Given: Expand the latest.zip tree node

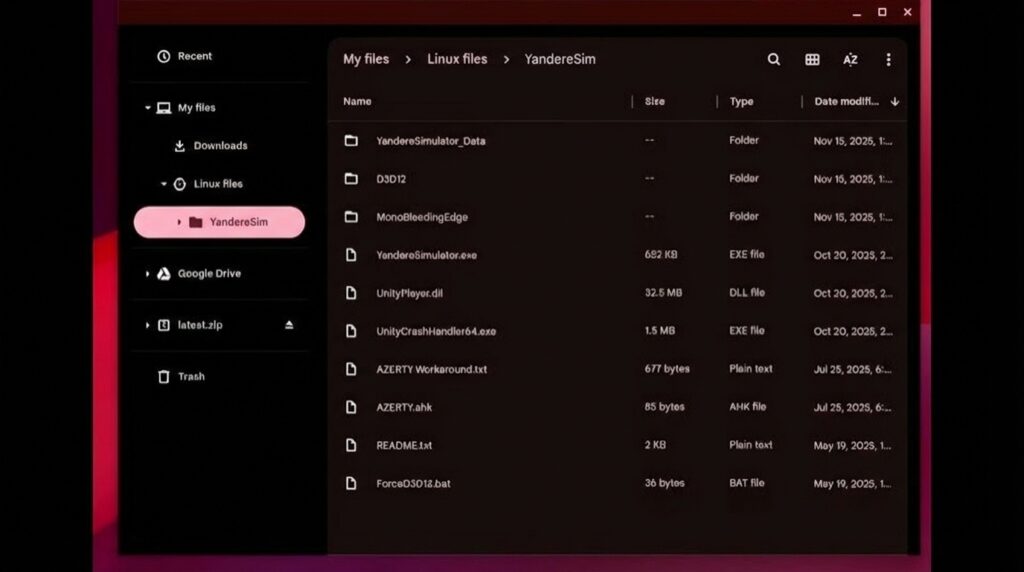Looking at the screenshot, I should click(x=148, y=326).
